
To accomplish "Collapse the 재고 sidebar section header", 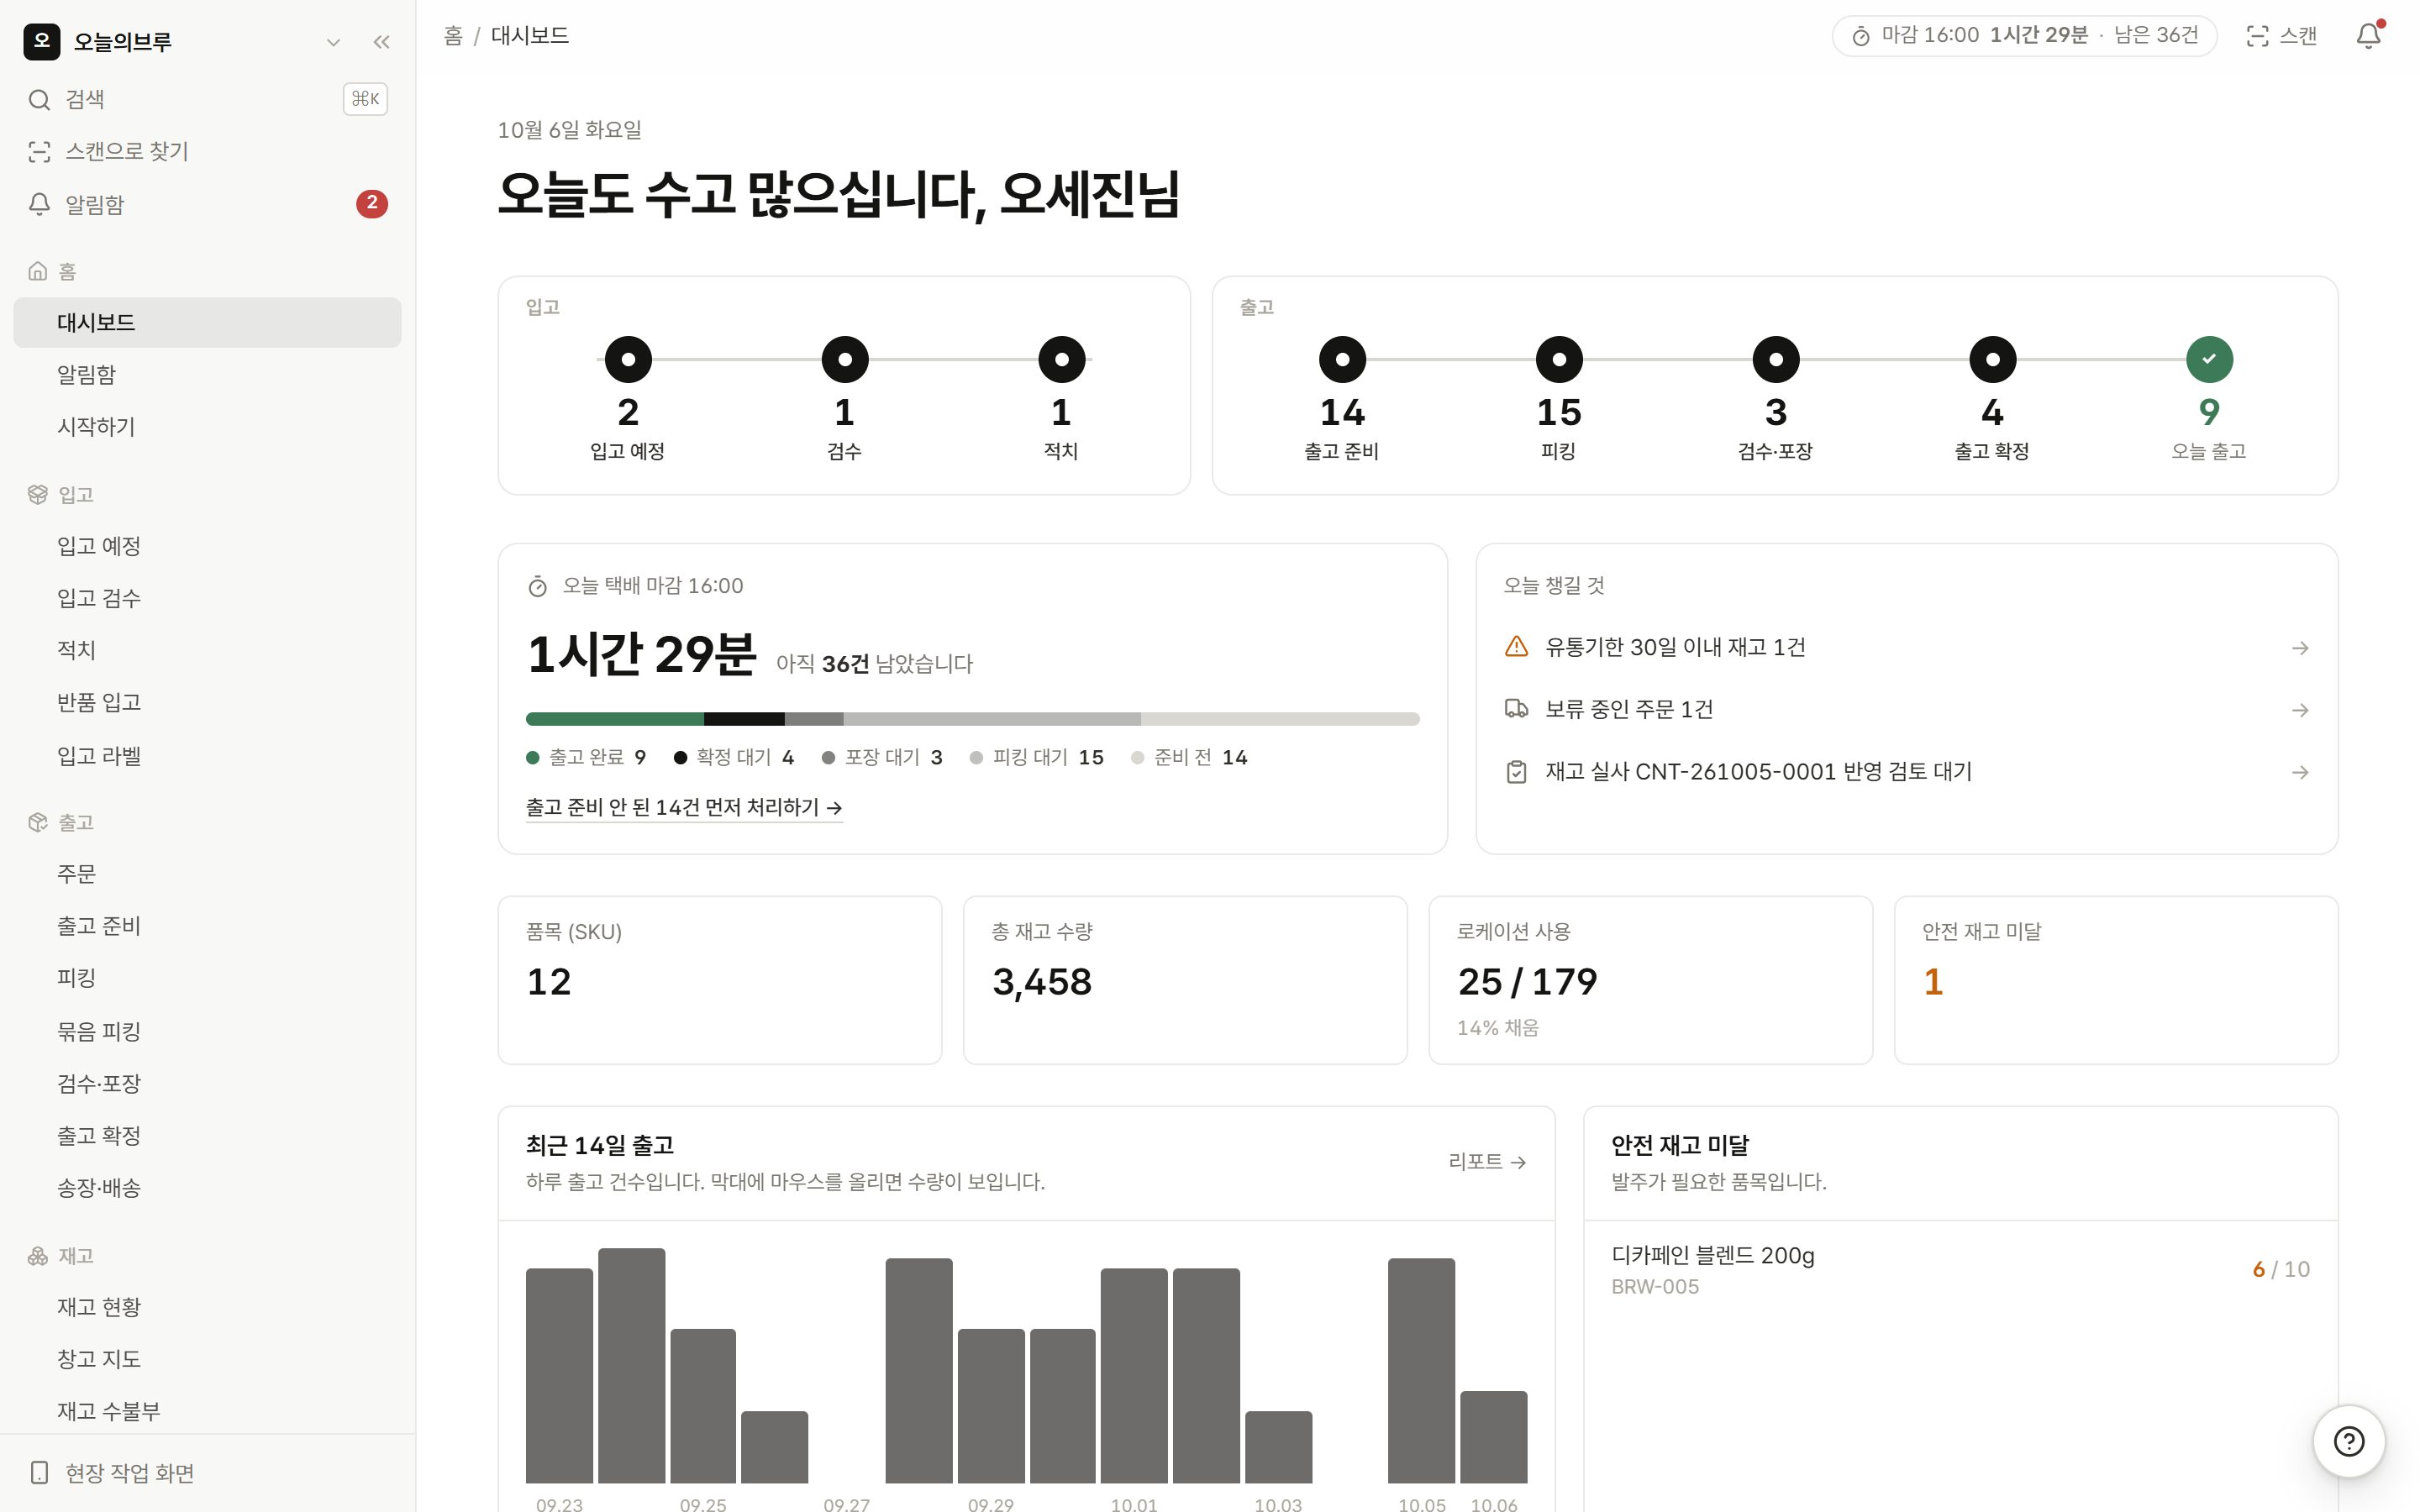I will click(x=61, y=1256).
